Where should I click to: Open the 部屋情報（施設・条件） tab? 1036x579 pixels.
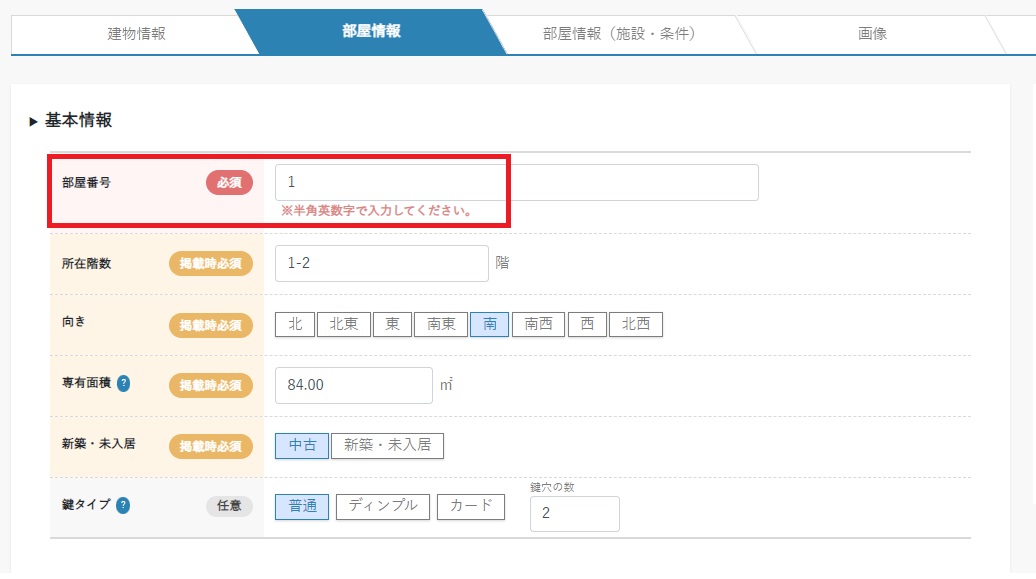pos(619,33)
